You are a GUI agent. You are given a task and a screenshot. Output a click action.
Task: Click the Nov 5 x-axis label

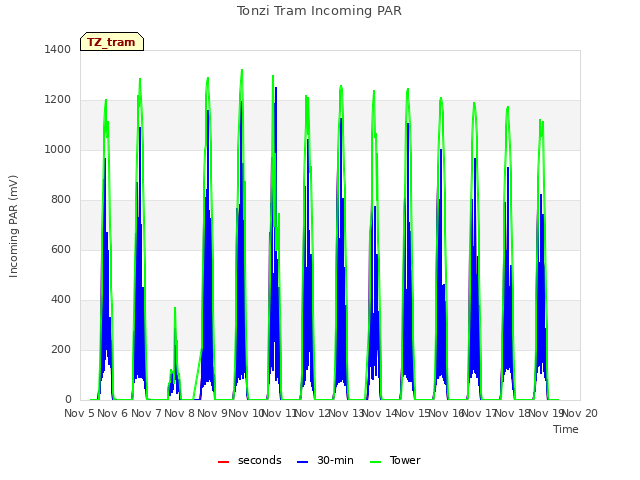[x=80, y=413]
